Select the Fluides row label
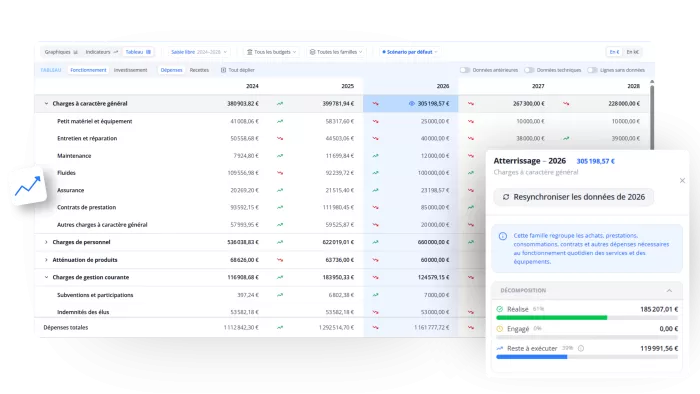Image resolution: width=700 pixels, height=394 pixels. (67, 173)
